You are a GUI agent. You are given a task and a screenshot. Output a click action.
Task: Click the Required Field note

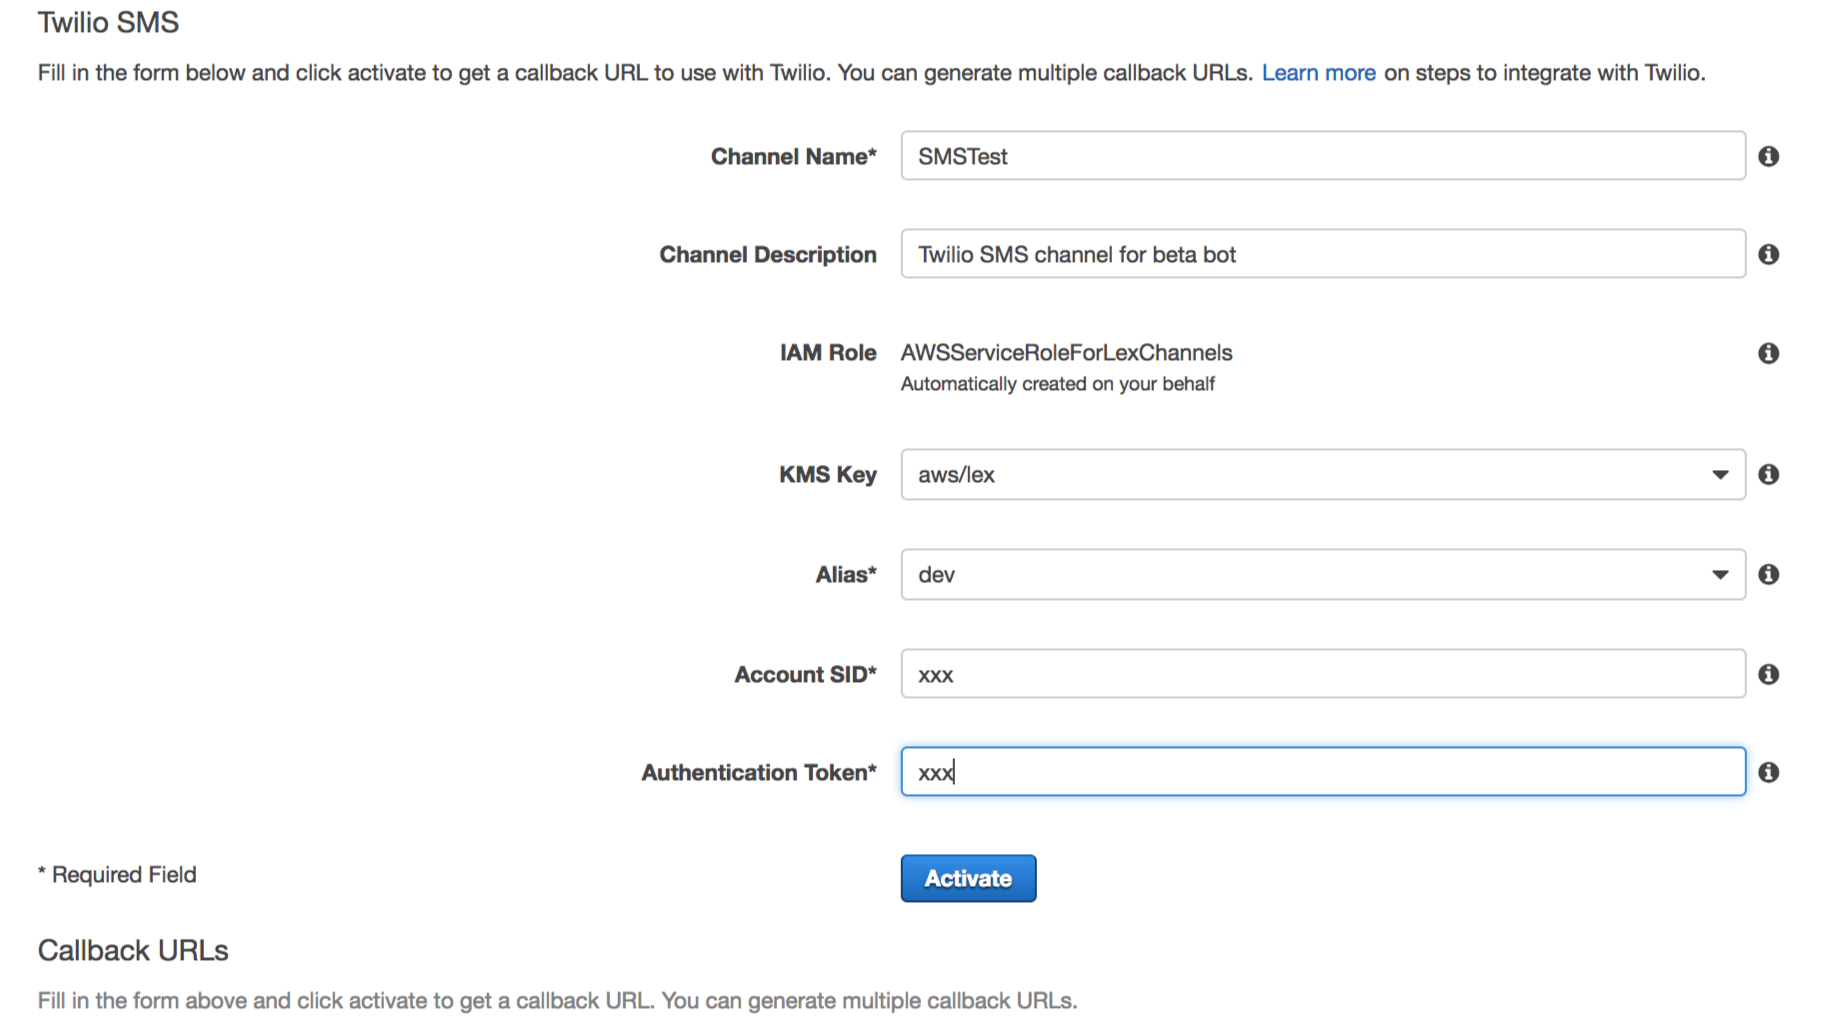pyautogui.click(x=117, y=875)
